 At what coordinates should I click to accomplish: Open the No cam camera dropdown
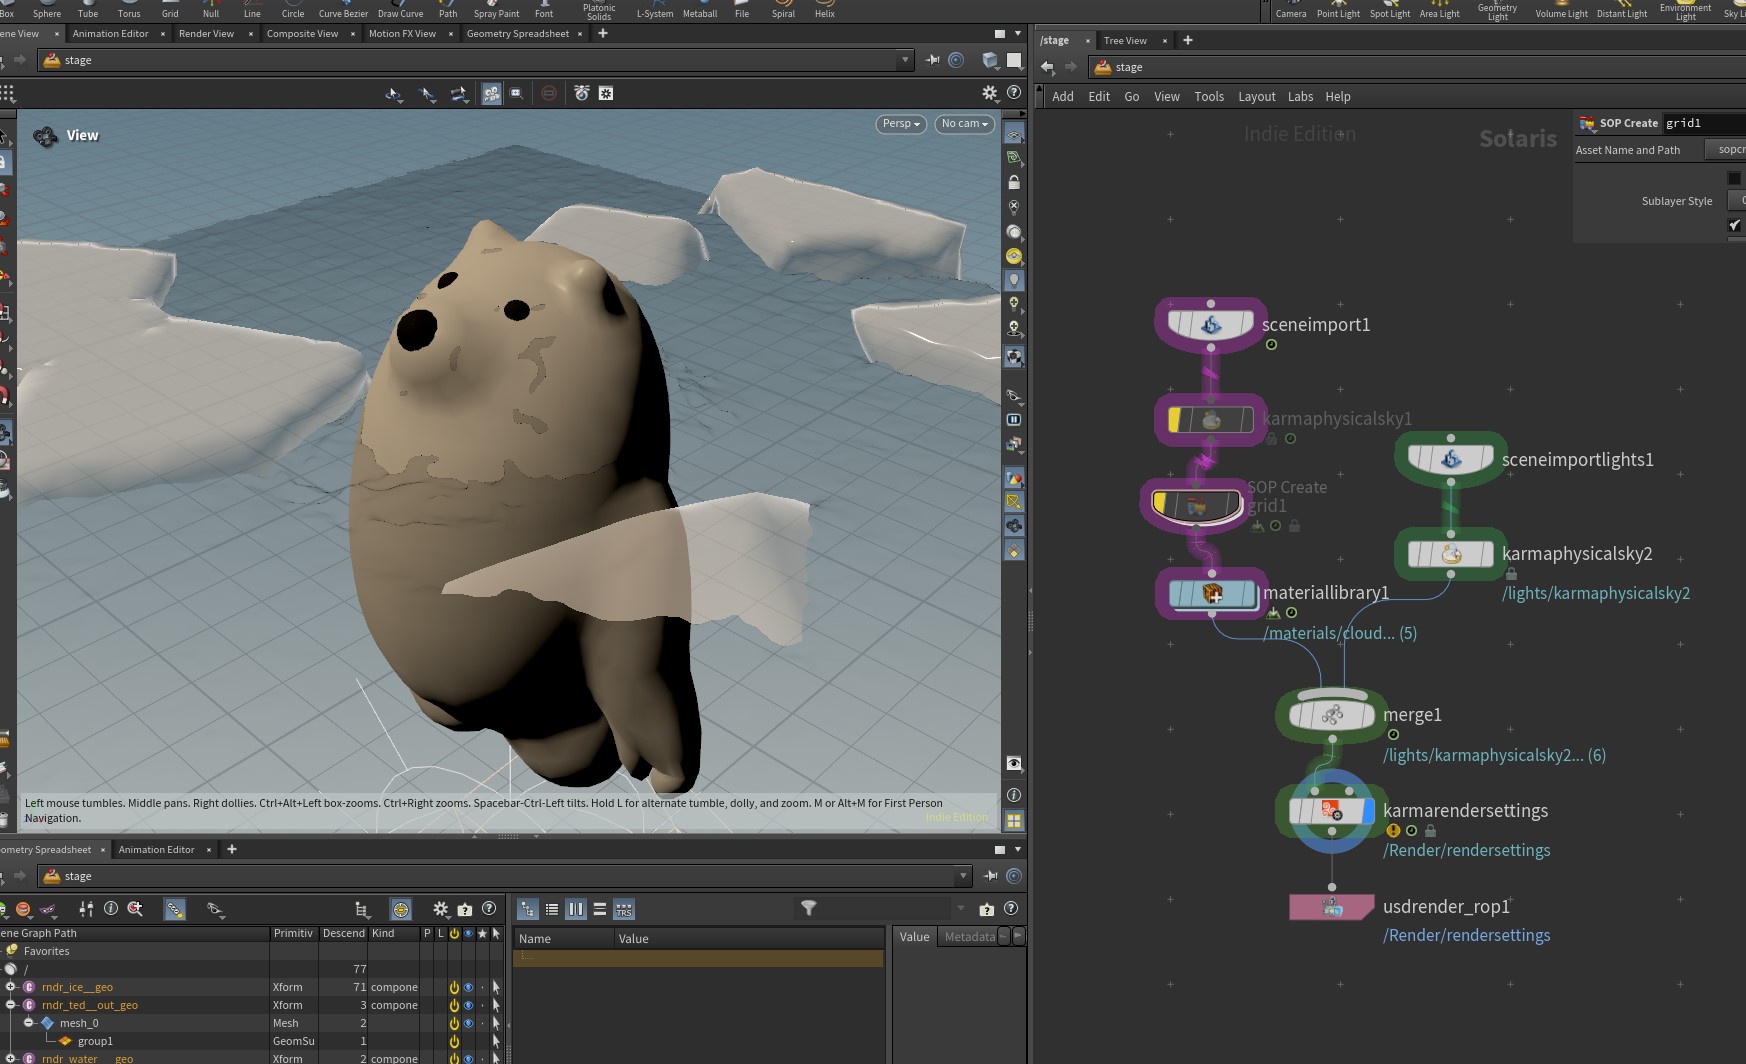(x=964, y=124)
